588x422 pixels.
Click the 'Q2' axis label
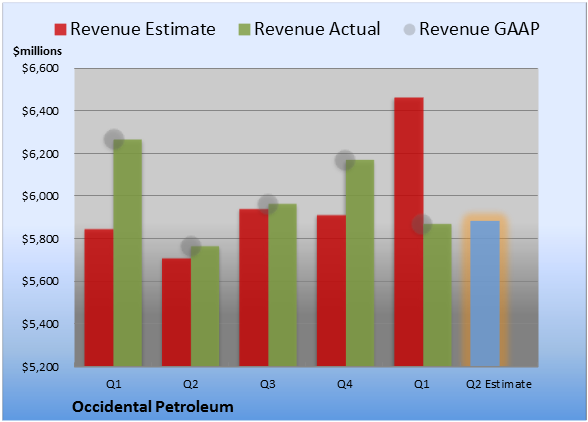tap(190, 384)
